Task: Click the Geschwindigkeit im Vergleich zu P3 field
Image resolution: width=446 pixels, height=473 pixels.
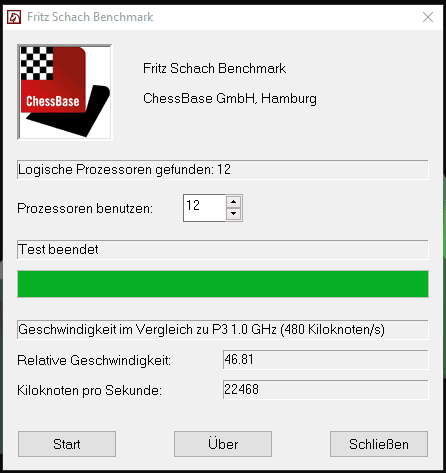Action: pyautogui.click(x=223, y=329)
